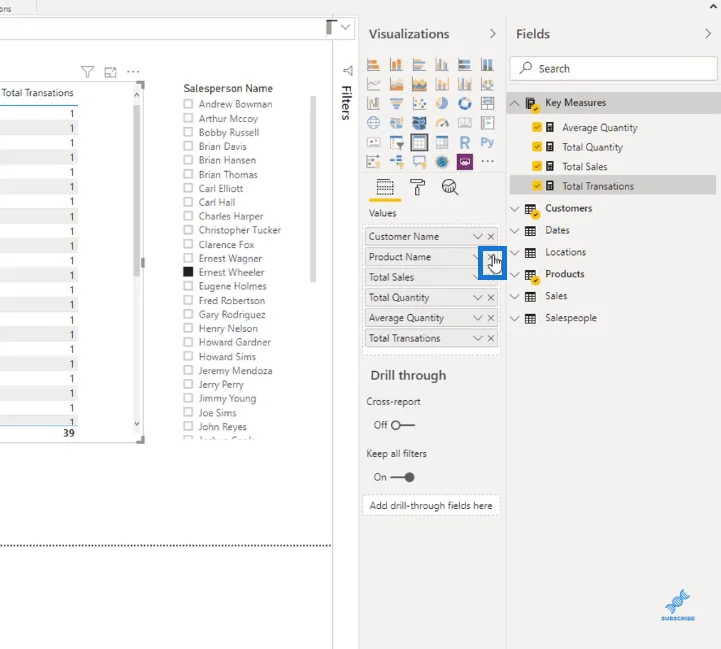
Task: Open focus mode for the table visual
Action: [x=110, y=72]
